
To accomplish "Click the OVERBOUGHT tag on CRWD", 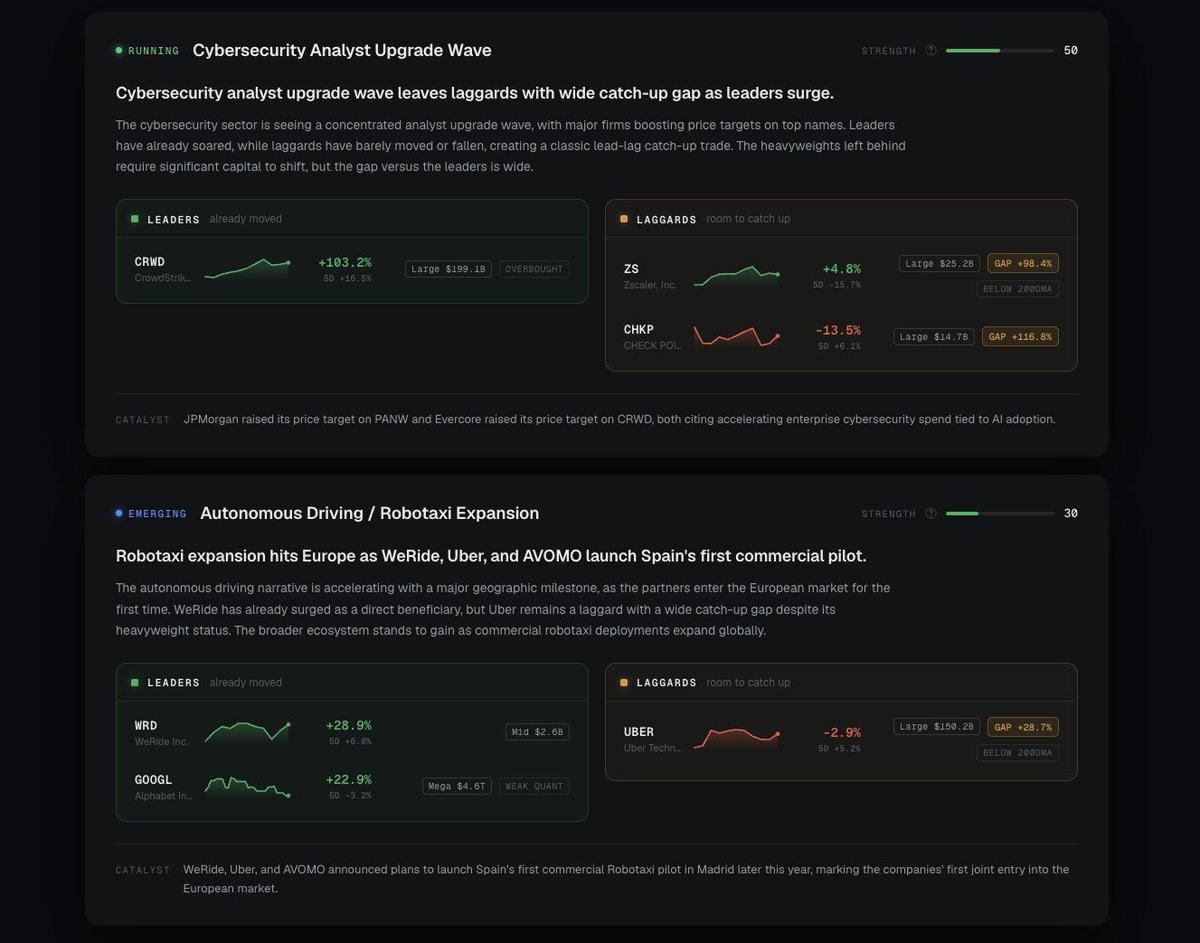I will pyautogui.click(x=534, y=269).
